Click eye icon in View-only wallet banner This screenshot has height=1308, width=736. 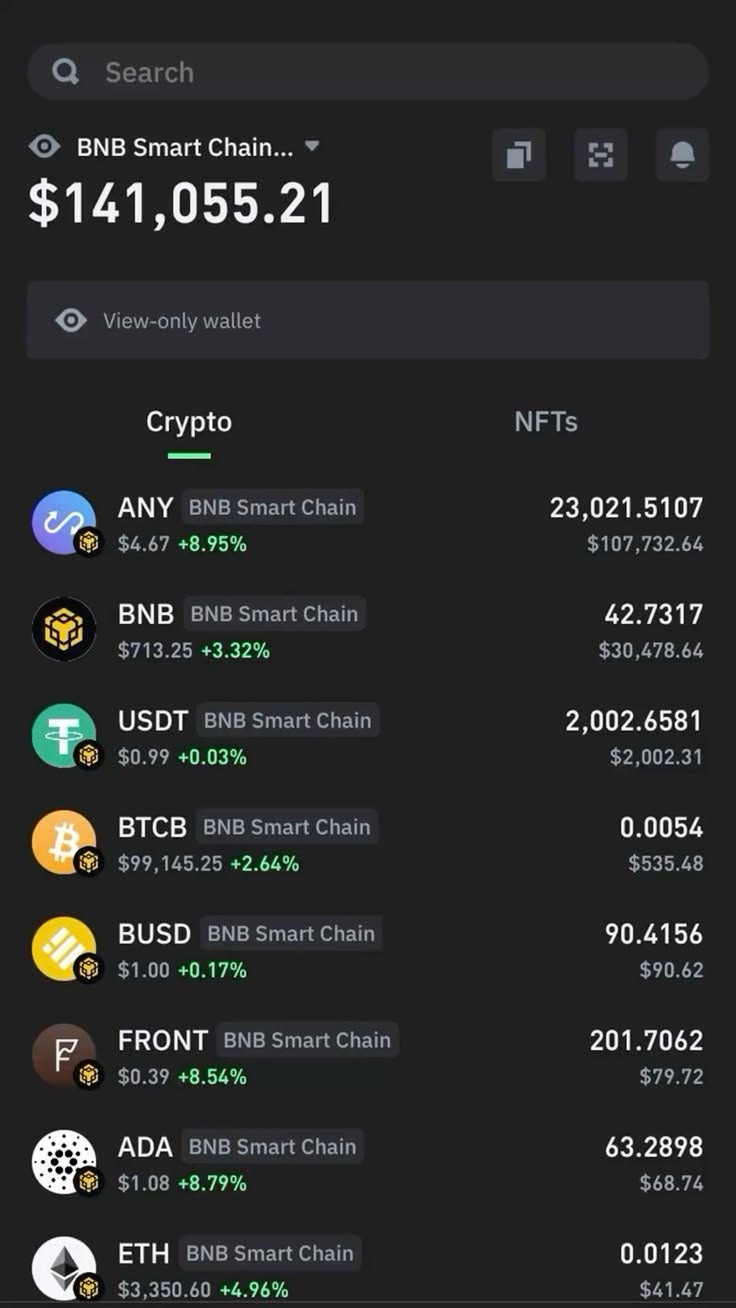71,320
